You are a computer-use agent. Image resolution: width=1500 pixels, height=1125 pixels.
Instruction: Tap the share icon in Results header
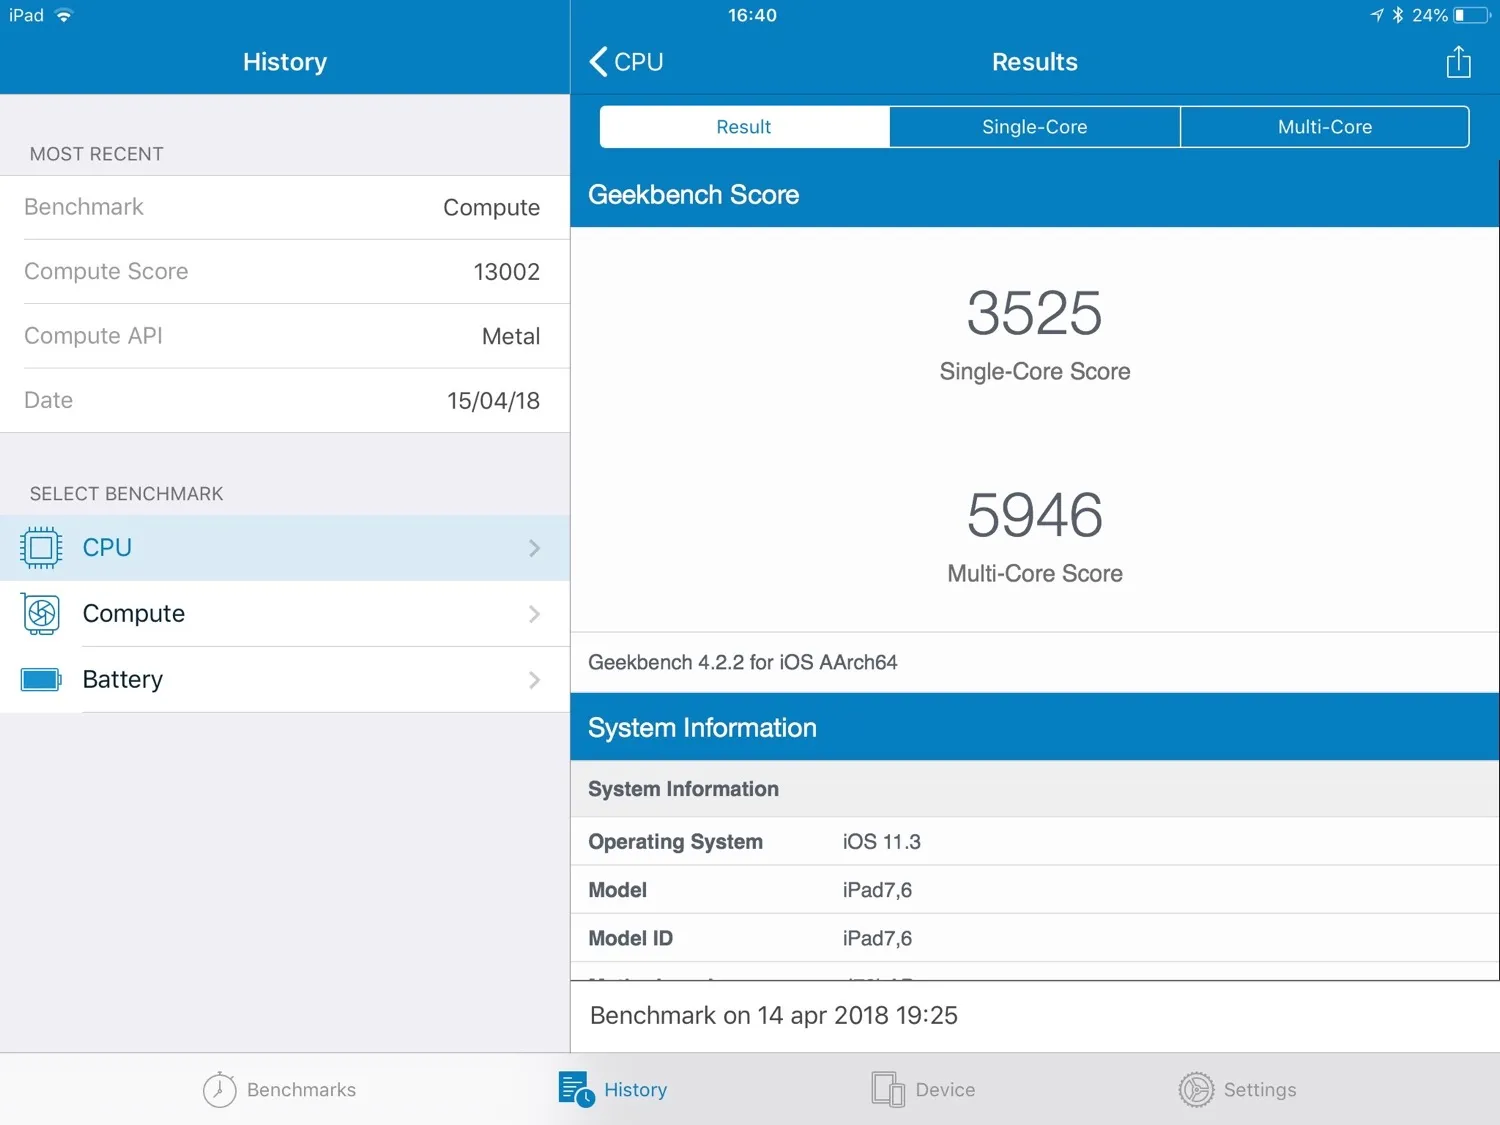[x=1458, y=62]
